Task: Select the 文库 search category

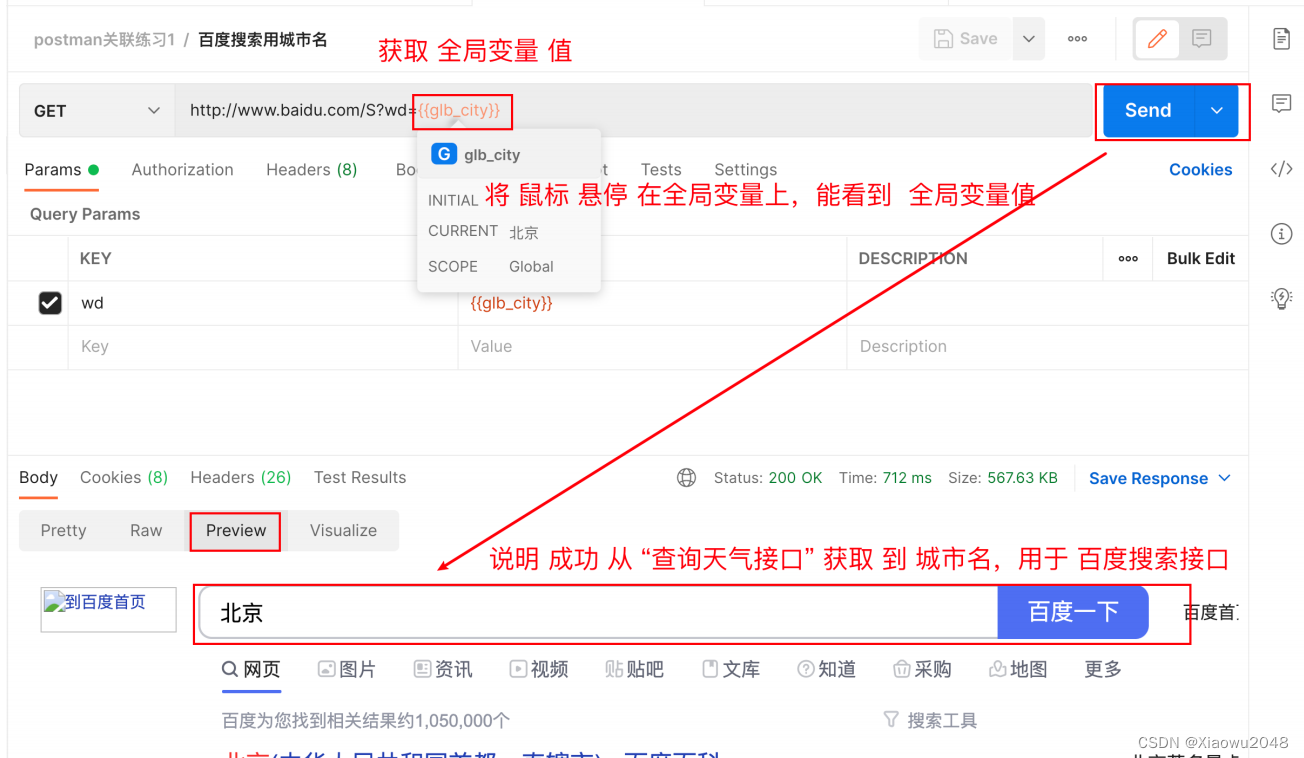Action: click(731, 670)
